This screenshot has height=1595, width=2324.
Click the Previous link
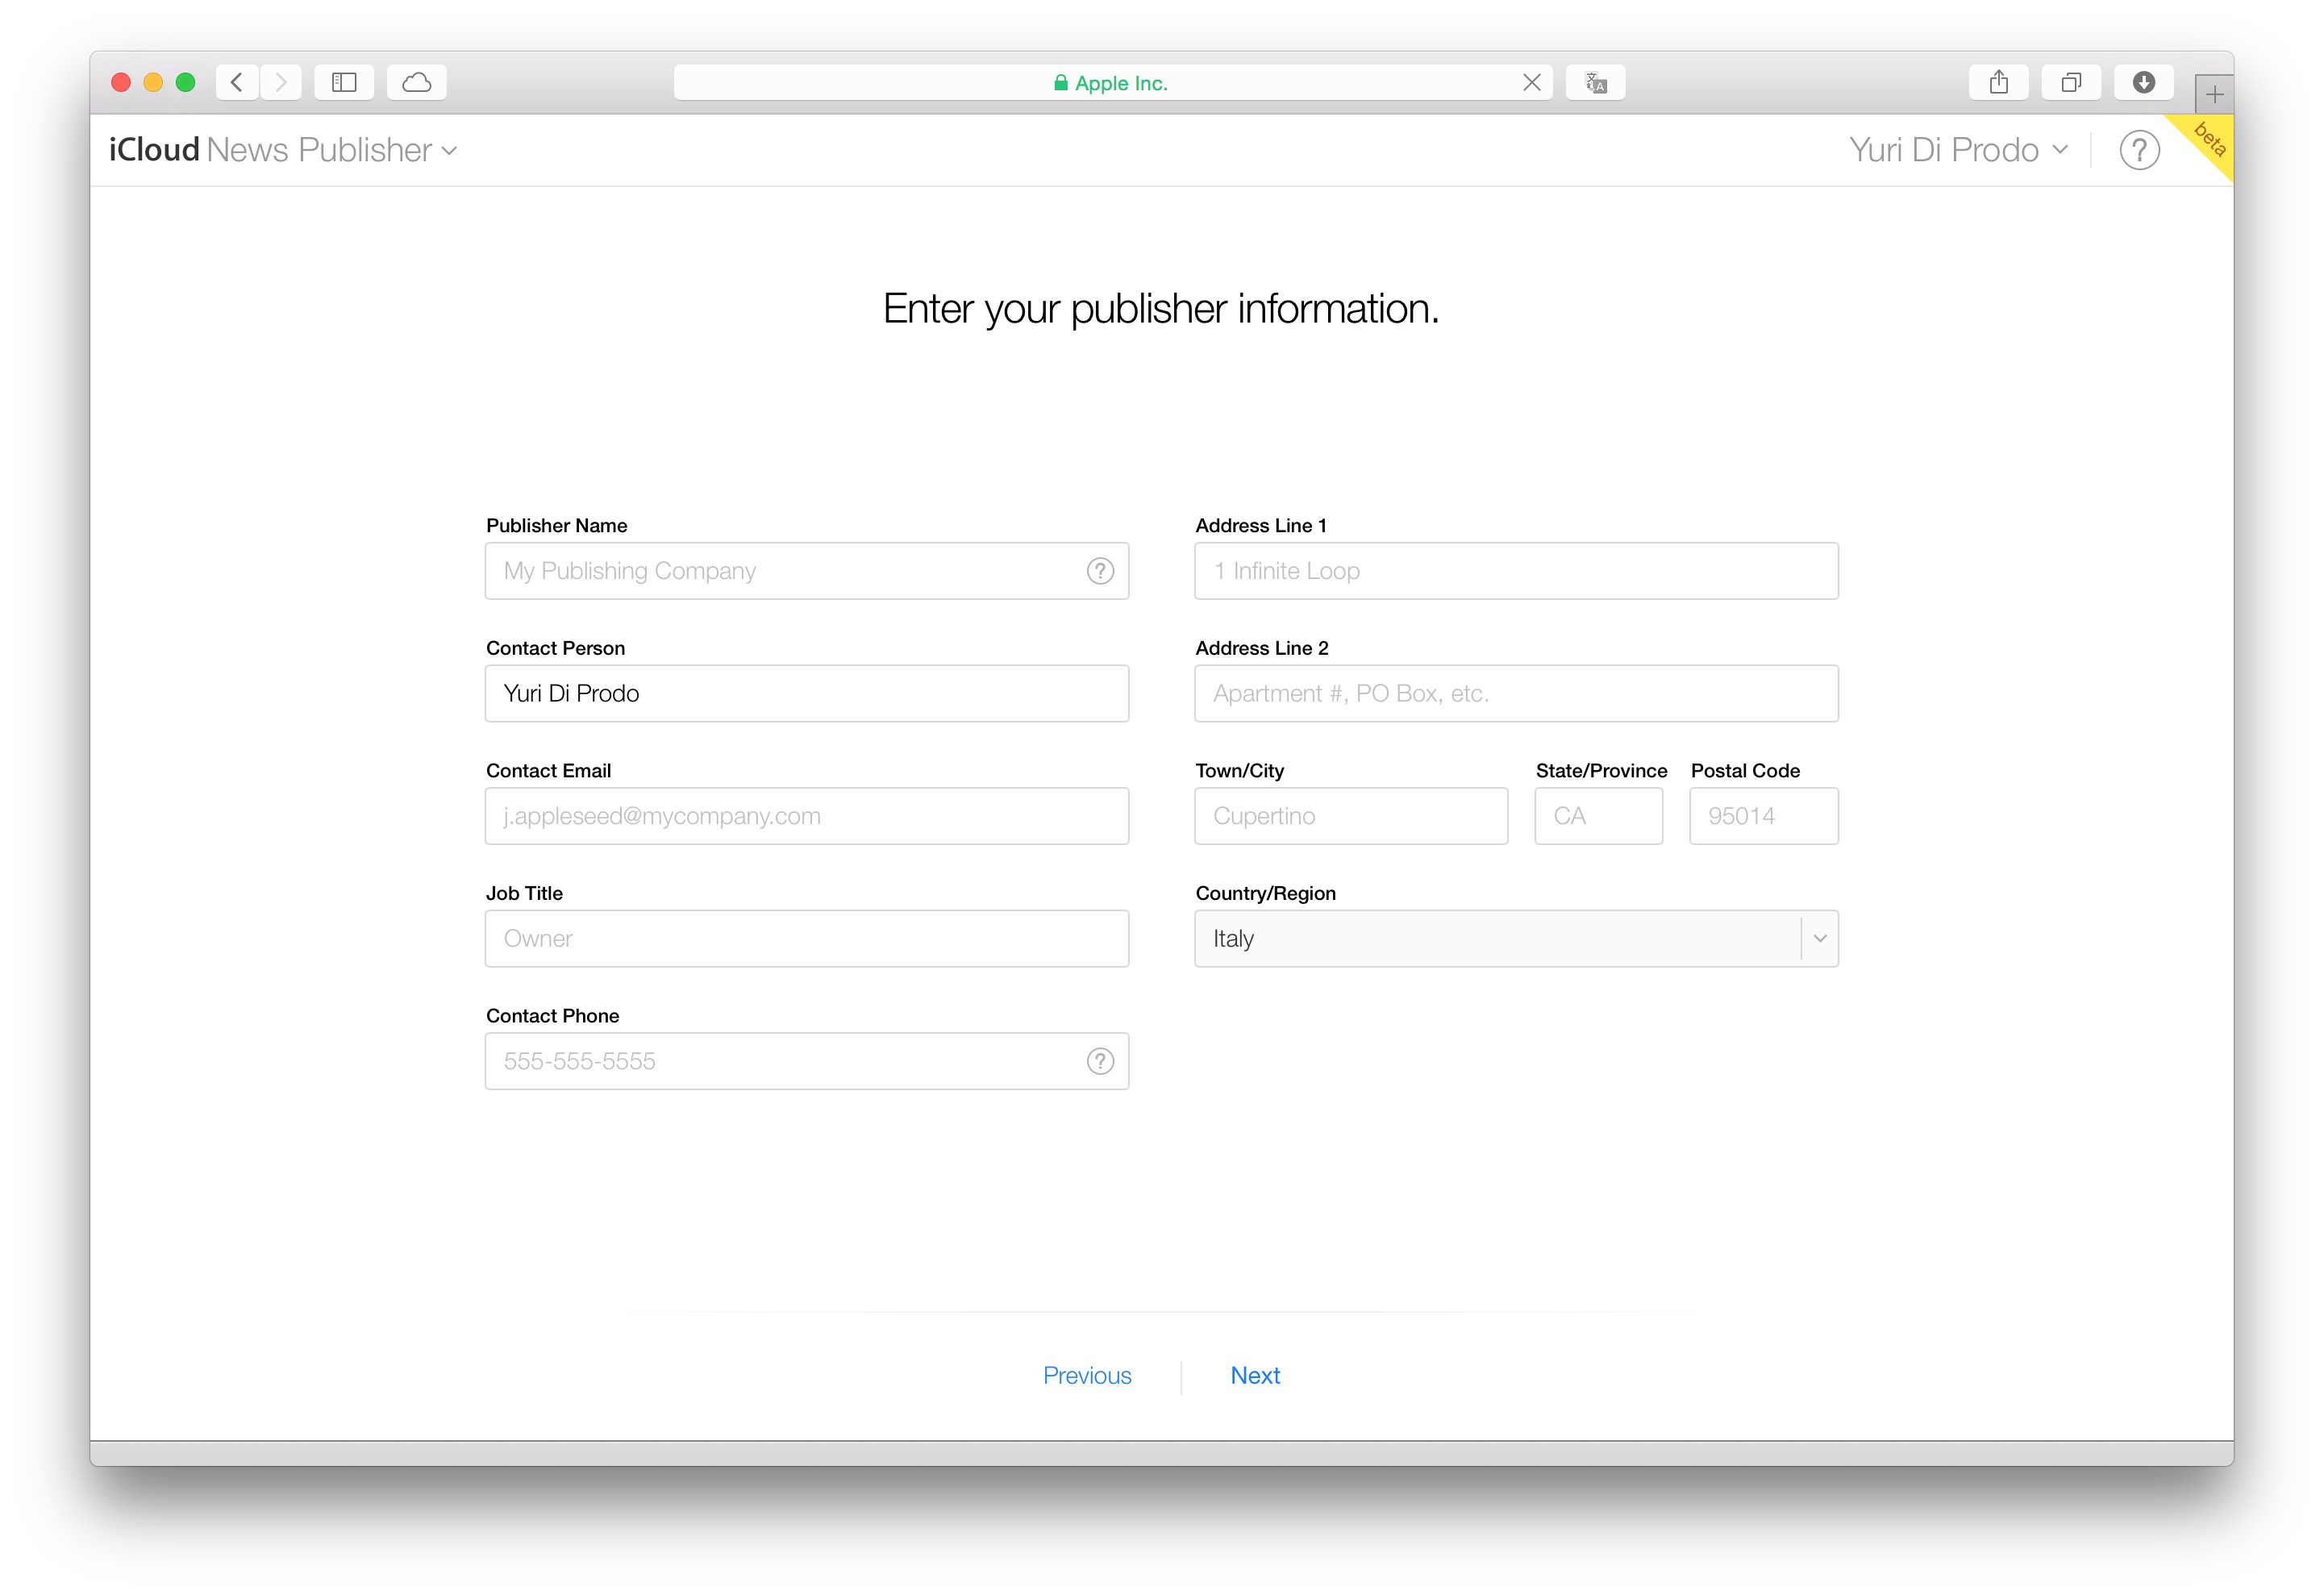point(1087,1375)
